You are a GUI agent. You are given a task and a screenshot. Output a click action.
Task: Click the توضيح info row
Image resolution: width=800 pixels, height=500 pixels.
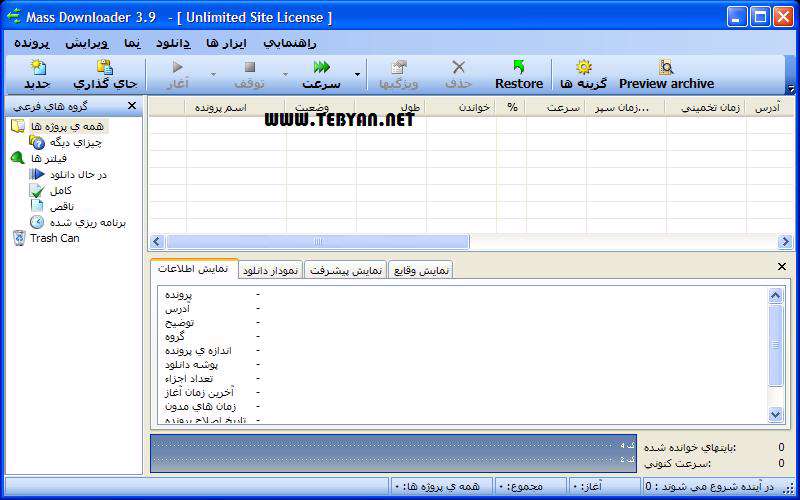pos(212,322)
